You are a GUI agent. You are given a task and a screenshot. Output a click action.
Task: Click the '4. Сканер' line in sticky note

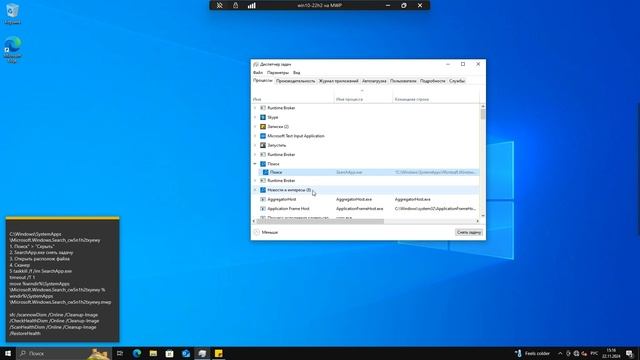pyautogui.click(x=20, y=265)
